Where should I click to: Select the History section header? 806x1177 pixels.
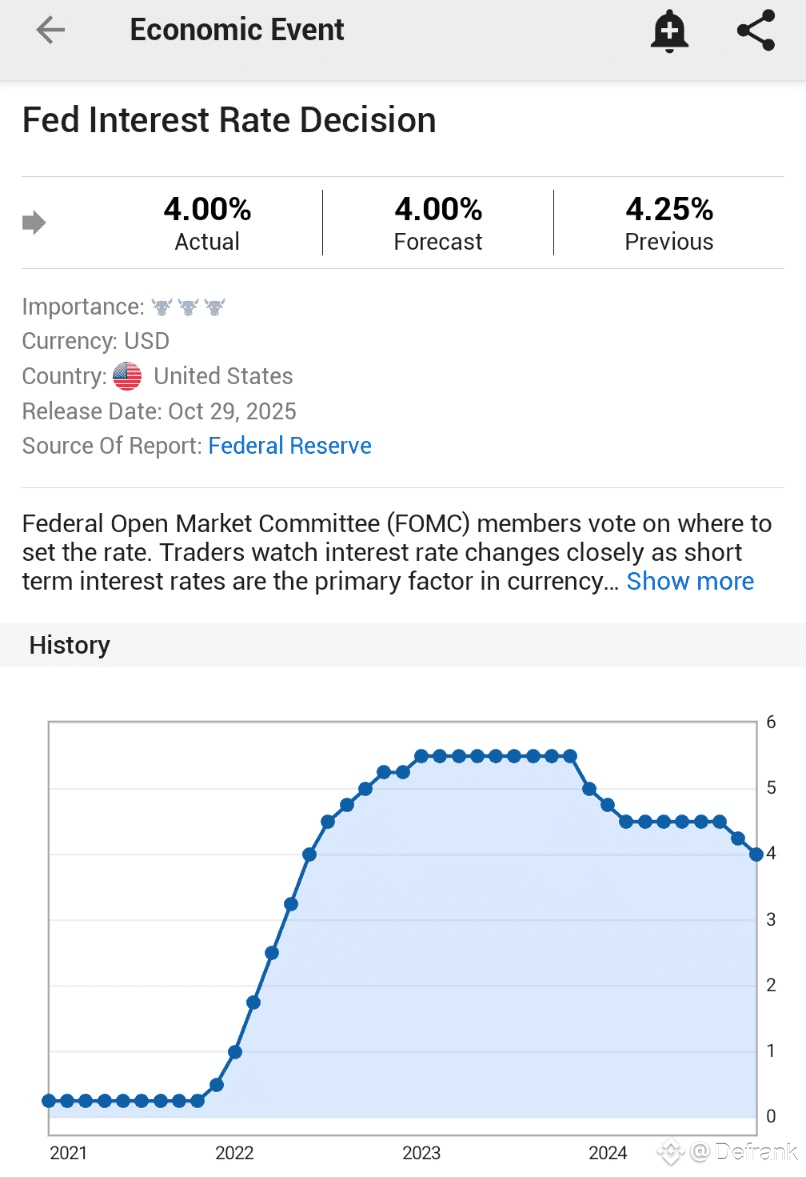[70, 645]
